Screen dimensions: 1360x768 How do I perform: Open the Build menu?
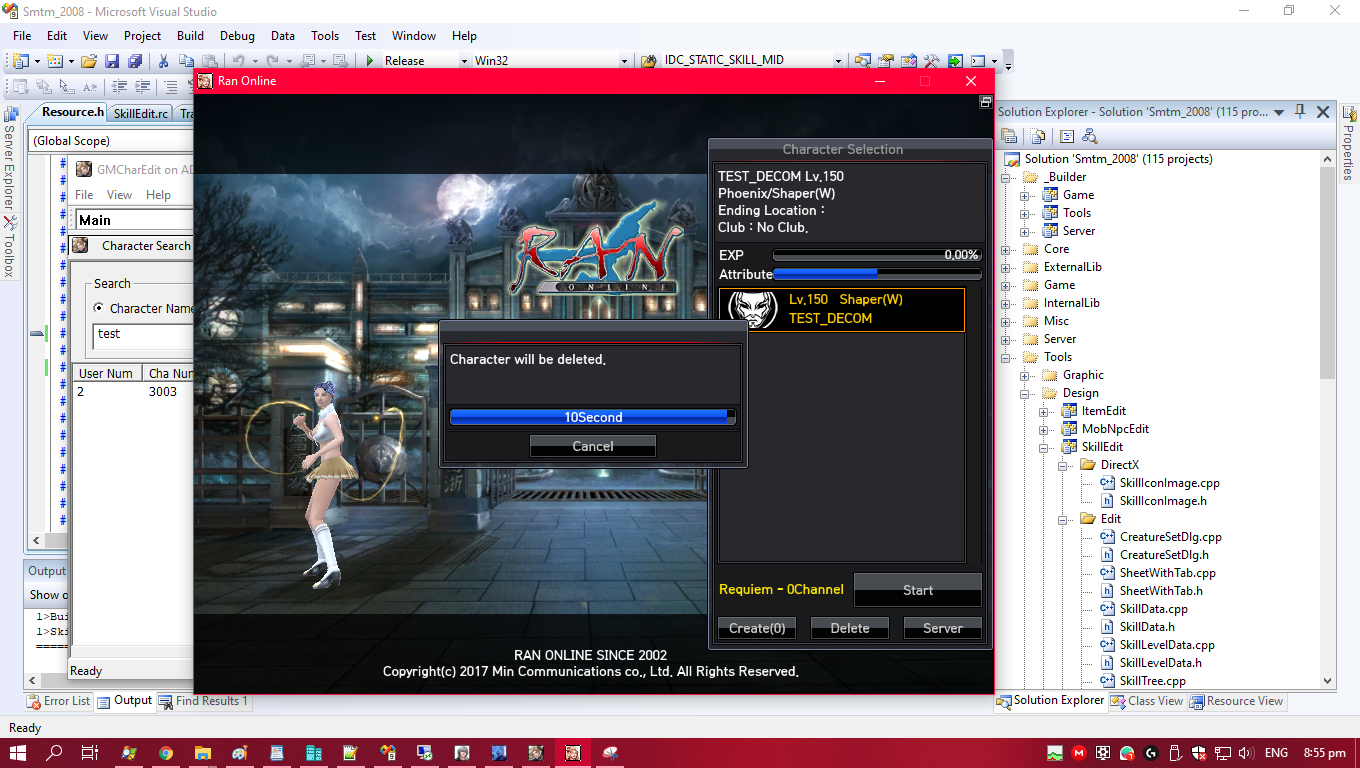(190, 36)
